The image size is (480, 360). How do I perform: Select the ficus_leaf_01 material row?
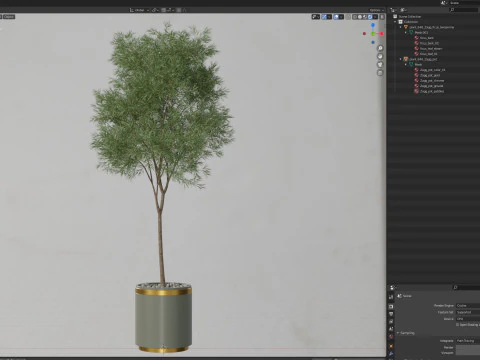coord(429,54)
